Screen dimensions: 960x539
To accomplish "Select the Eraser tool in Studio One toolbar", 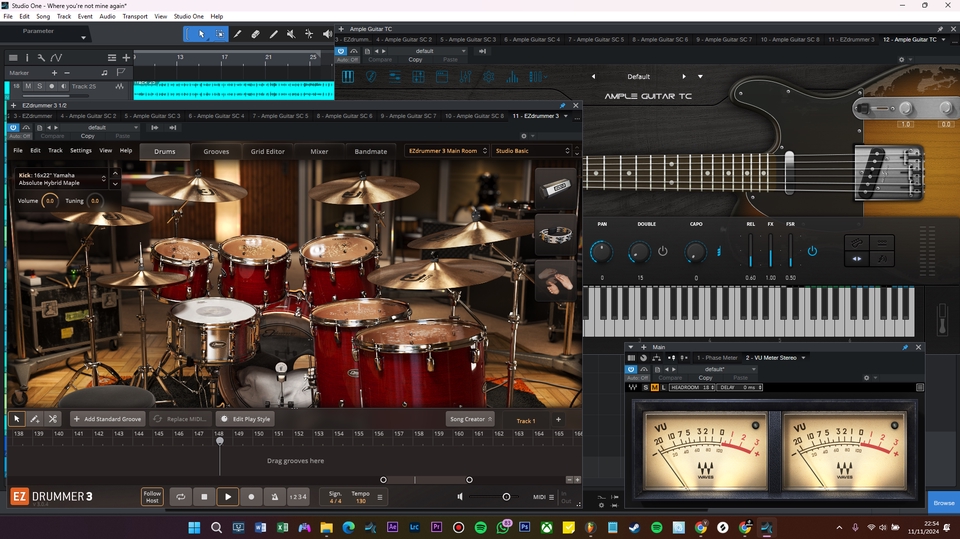I will pyautogui.click(x=255, y=34).
